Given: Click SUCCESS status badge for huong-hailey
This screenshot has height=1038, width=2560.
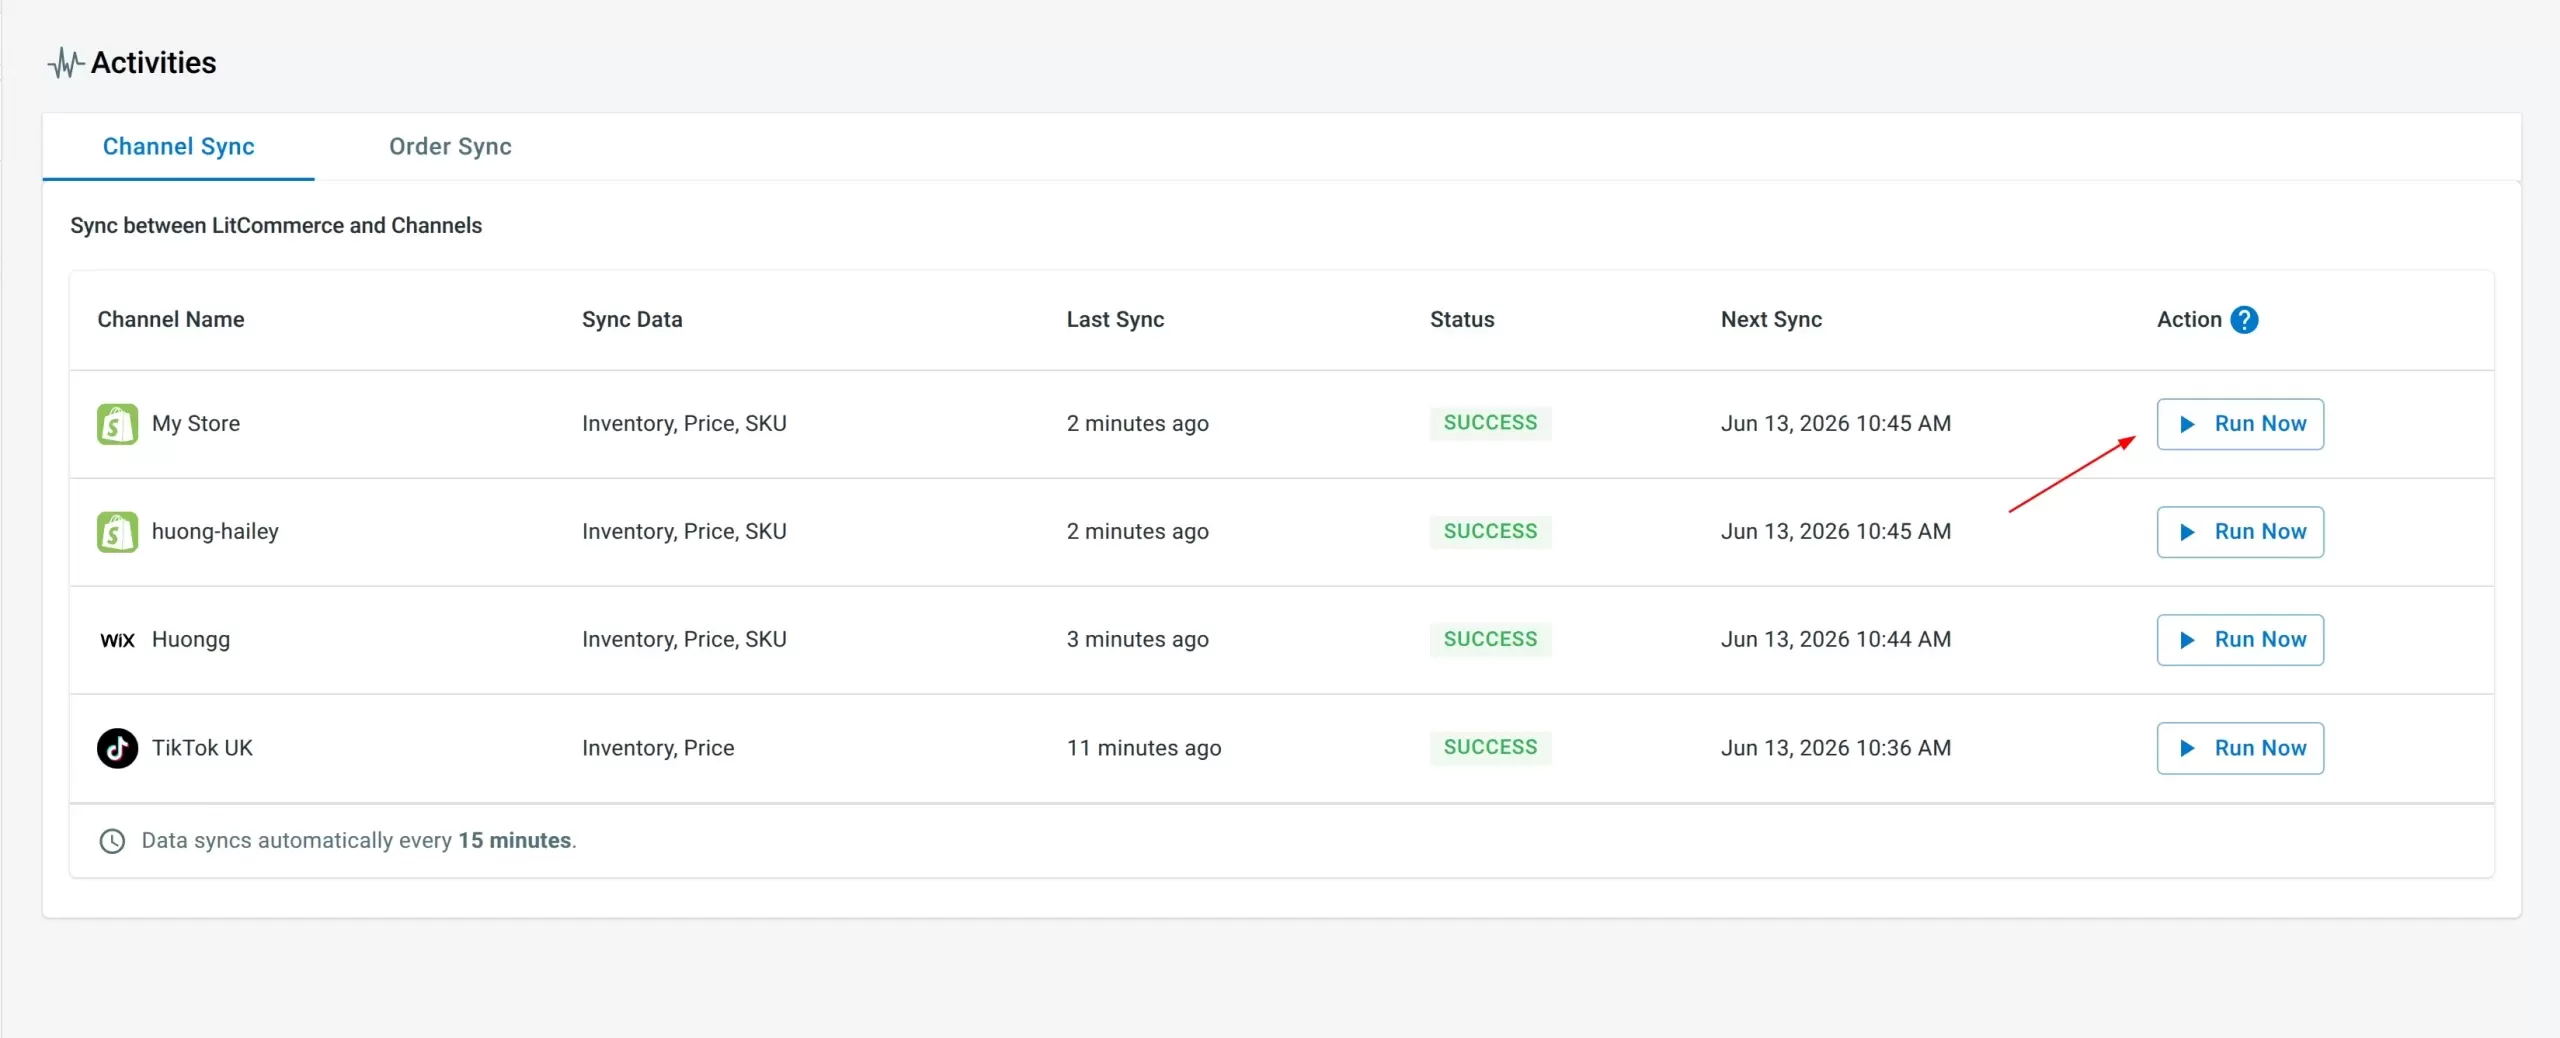Looking at the screenshot, I should tap(1490, 531).
